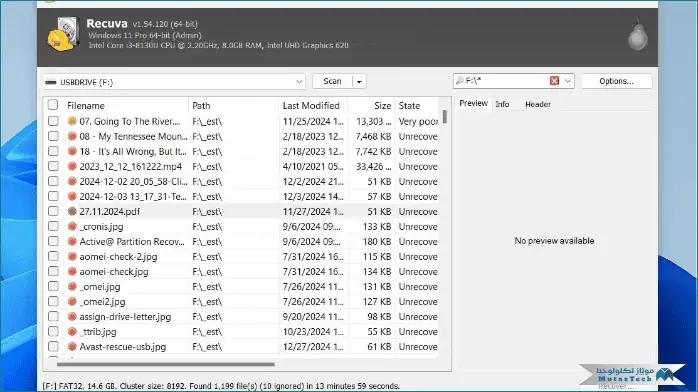Check the box for 27.11.2024.pdf
Screen dimensions: 698x392
53,211
